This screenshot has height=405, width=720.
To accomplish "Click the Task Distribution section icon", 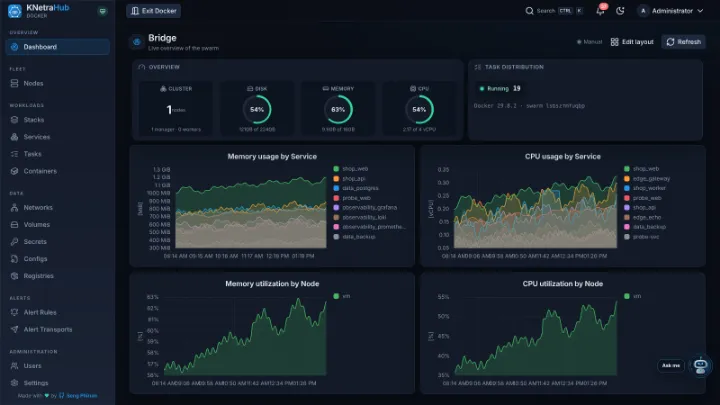I will click(x=478, y=67).
